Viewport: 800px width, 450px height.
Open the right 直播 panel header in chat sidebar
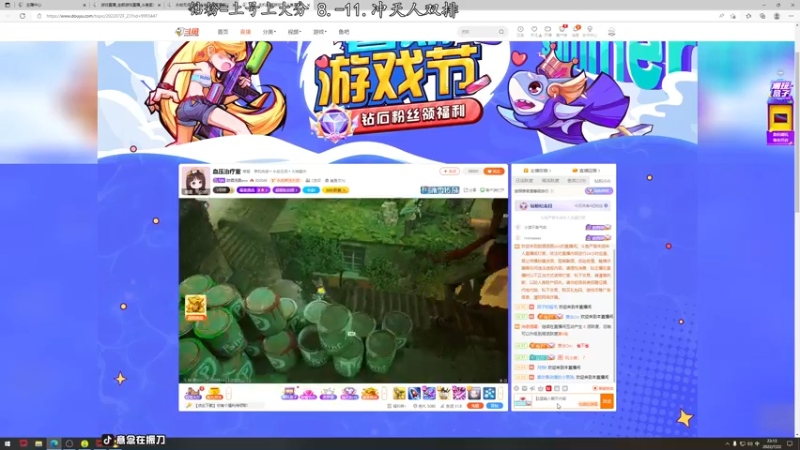click(x=586, y=170)
